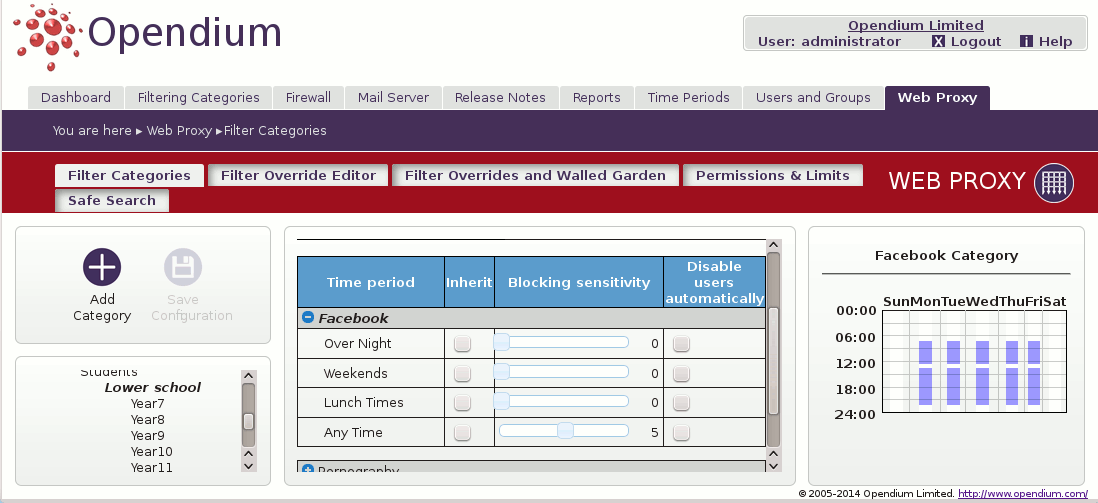
Task: Open Filter Overrides and Walled Garden sub-tab
Action: (535, 175)
